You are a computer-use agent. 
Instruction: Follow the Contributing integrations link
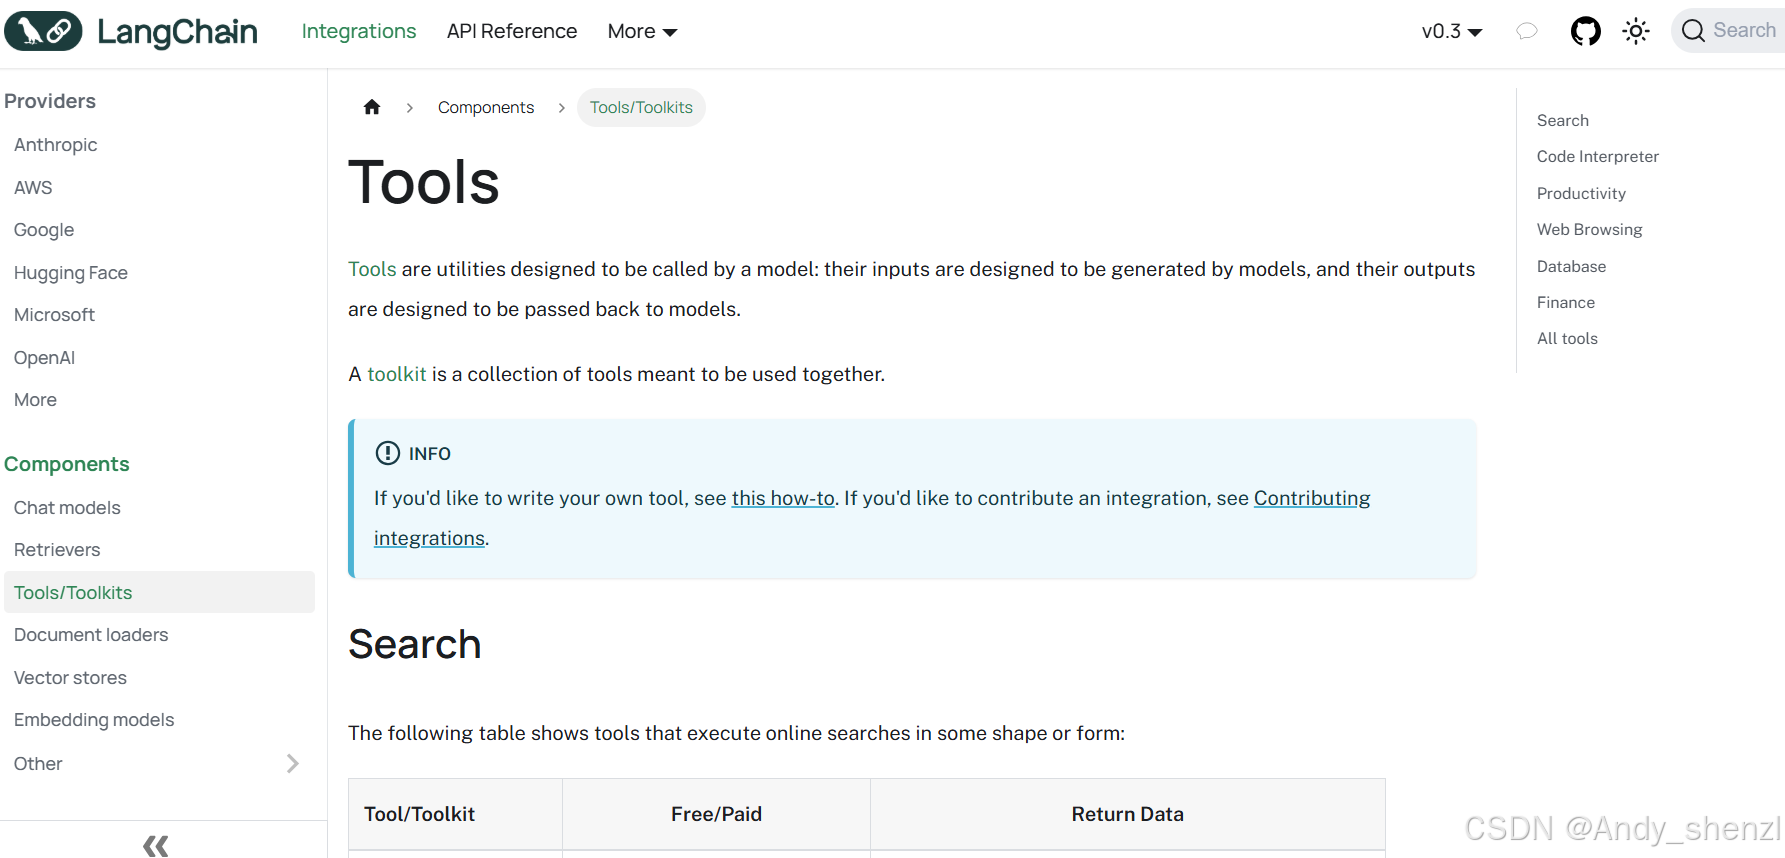click(x=1312, y=498)
